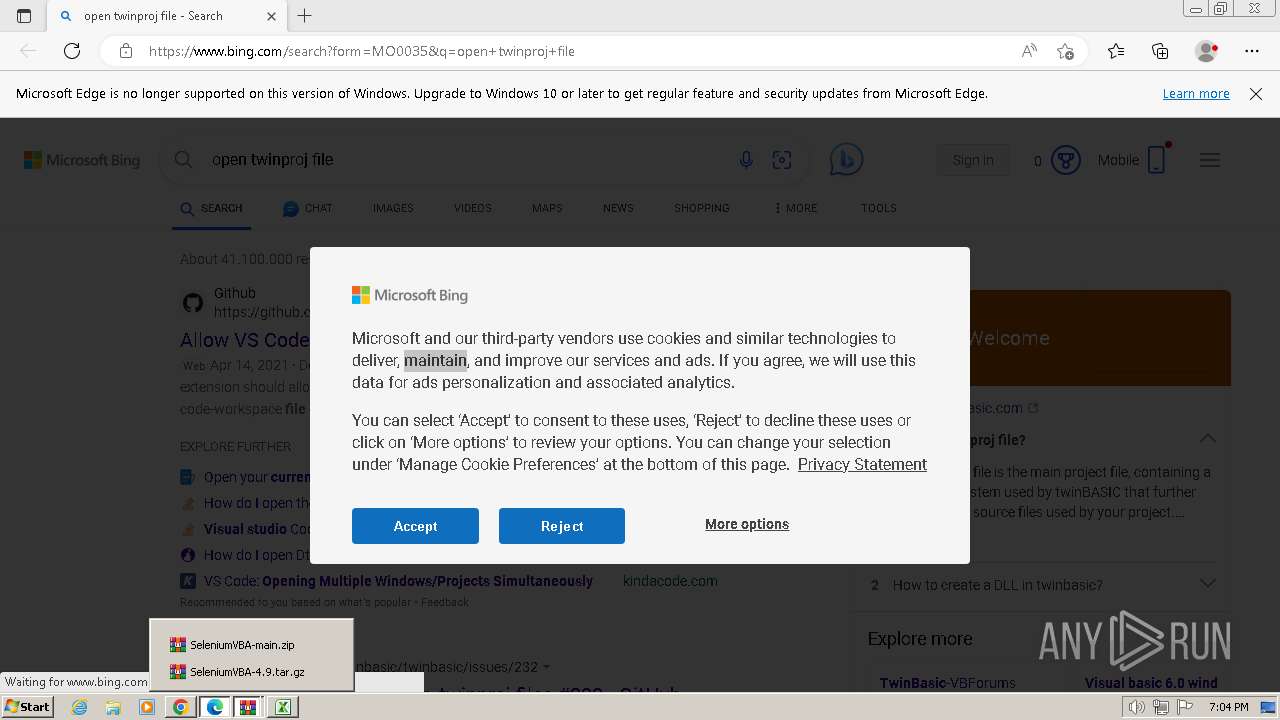
Task: Close the 'open twinproj file' tab
Action: (x=272, y=16)
